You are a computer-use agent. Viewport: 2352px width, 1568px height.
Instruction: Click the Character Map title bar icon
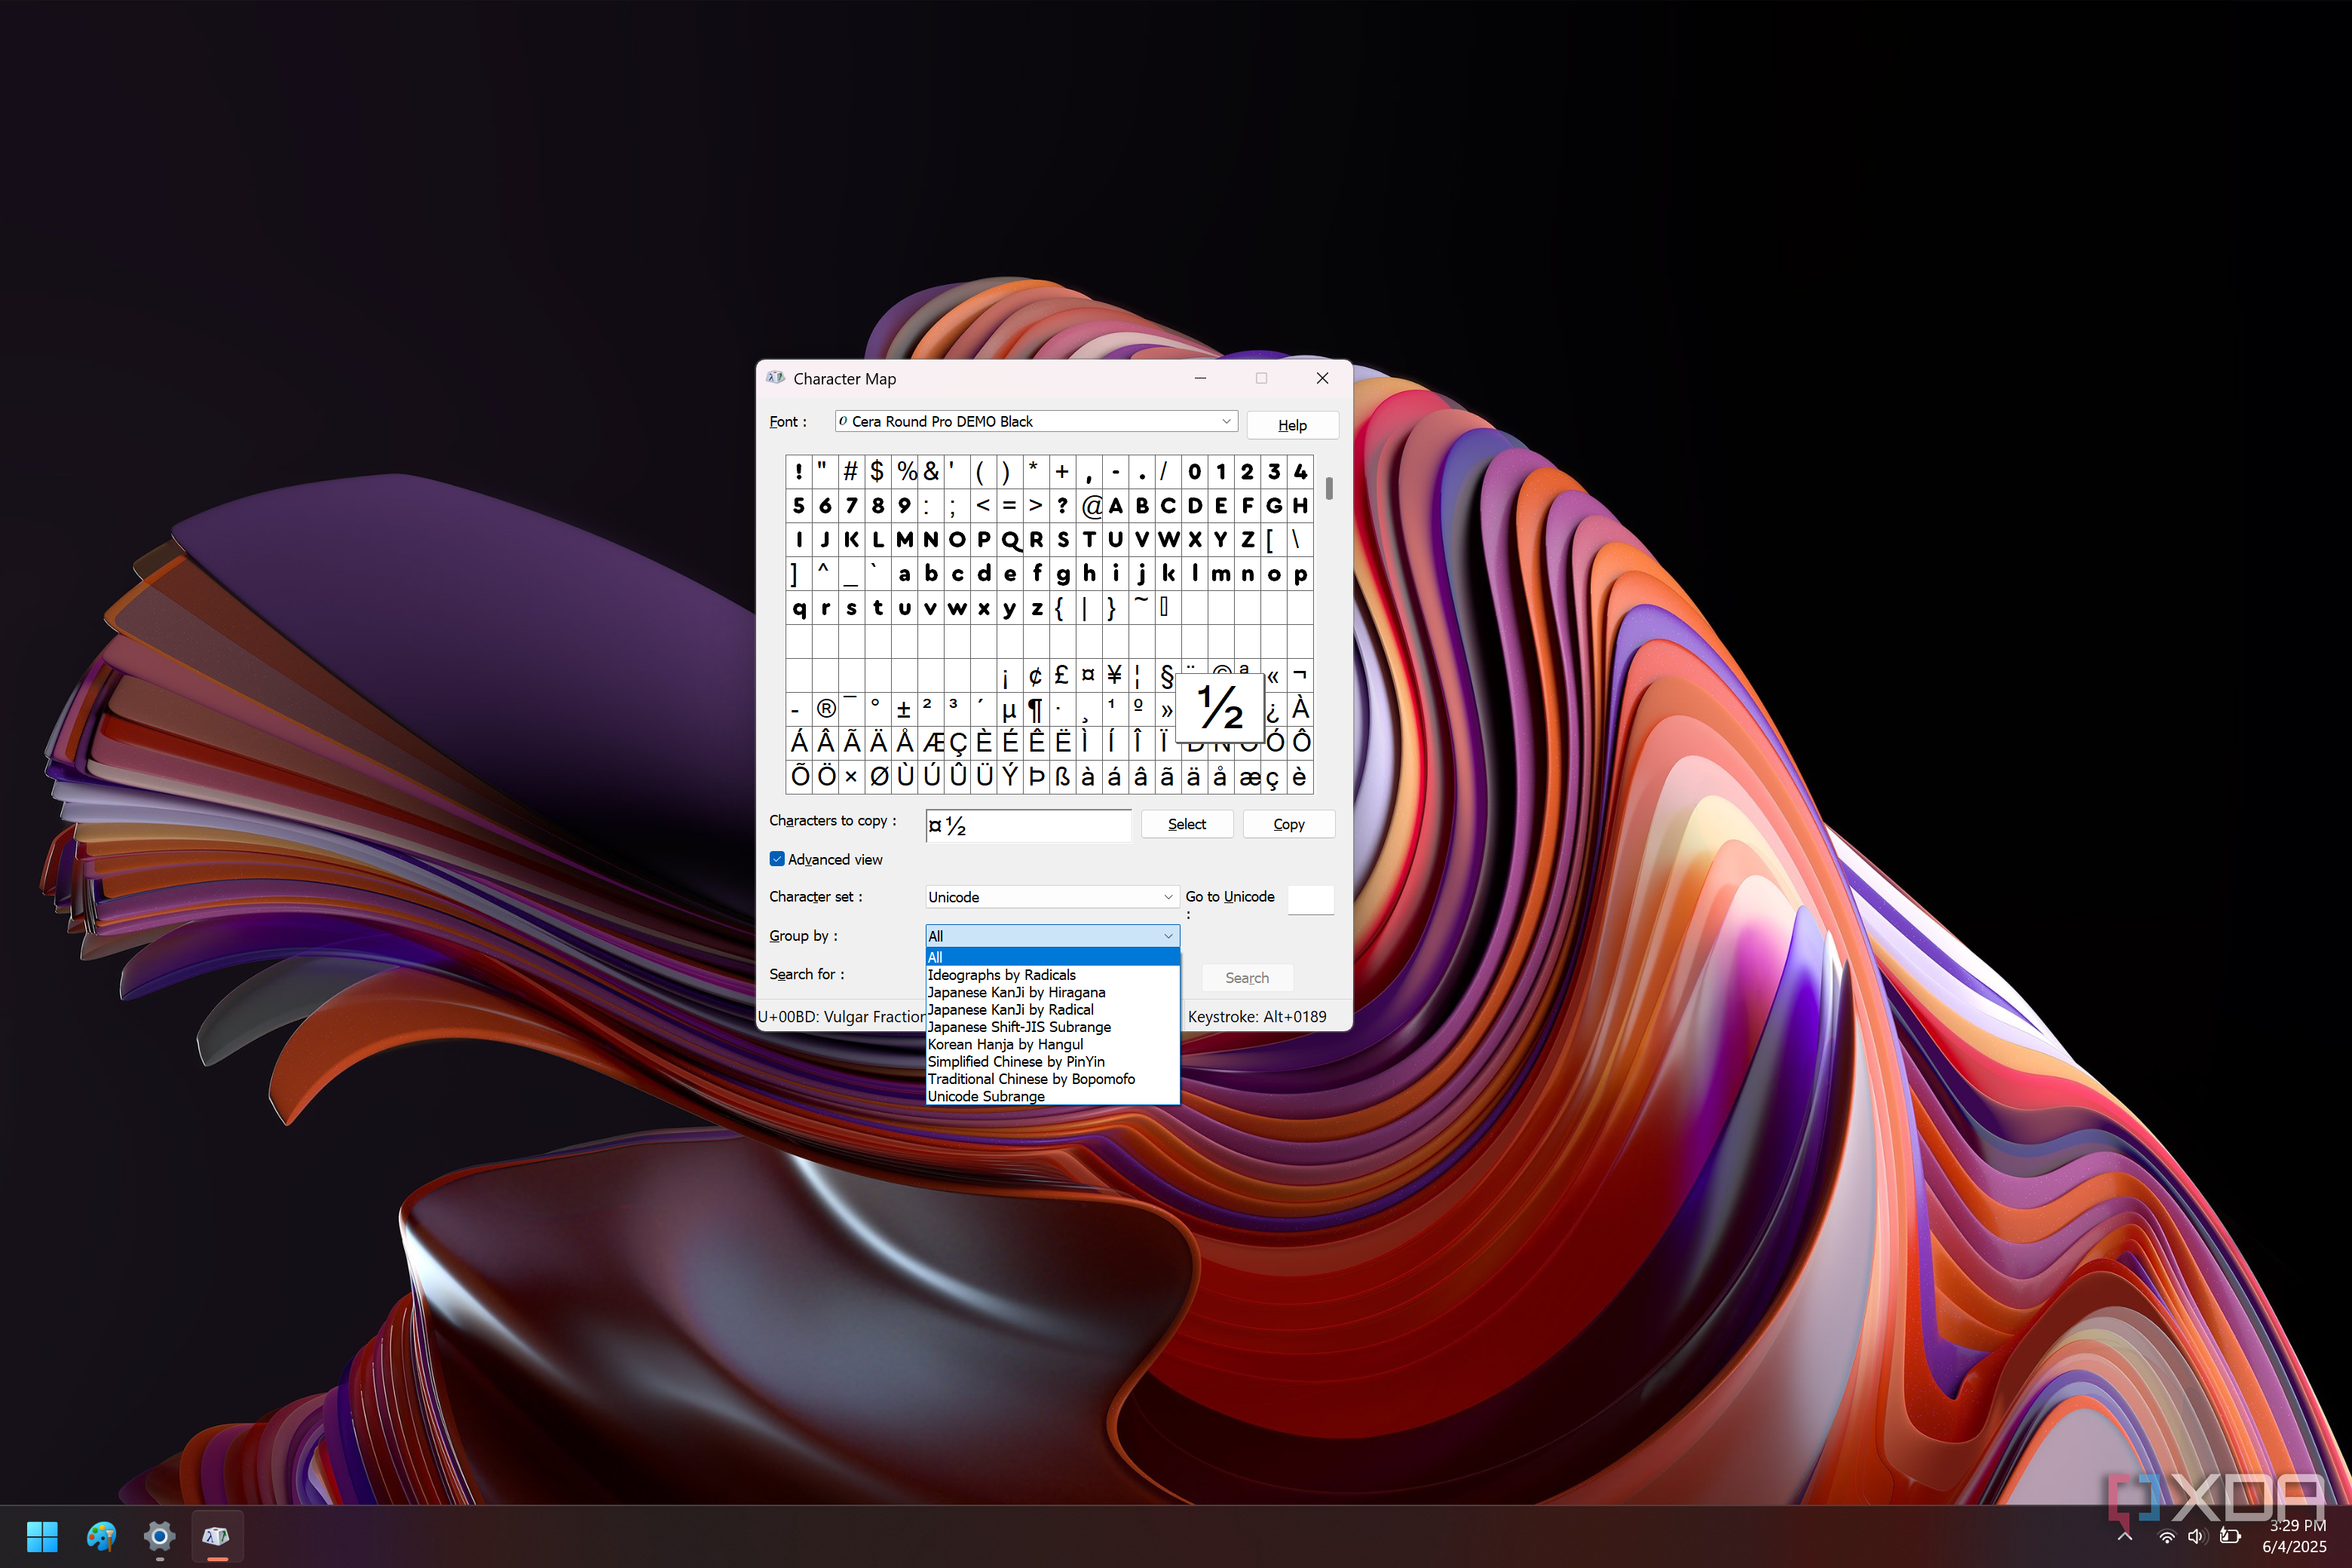point(776,378)
